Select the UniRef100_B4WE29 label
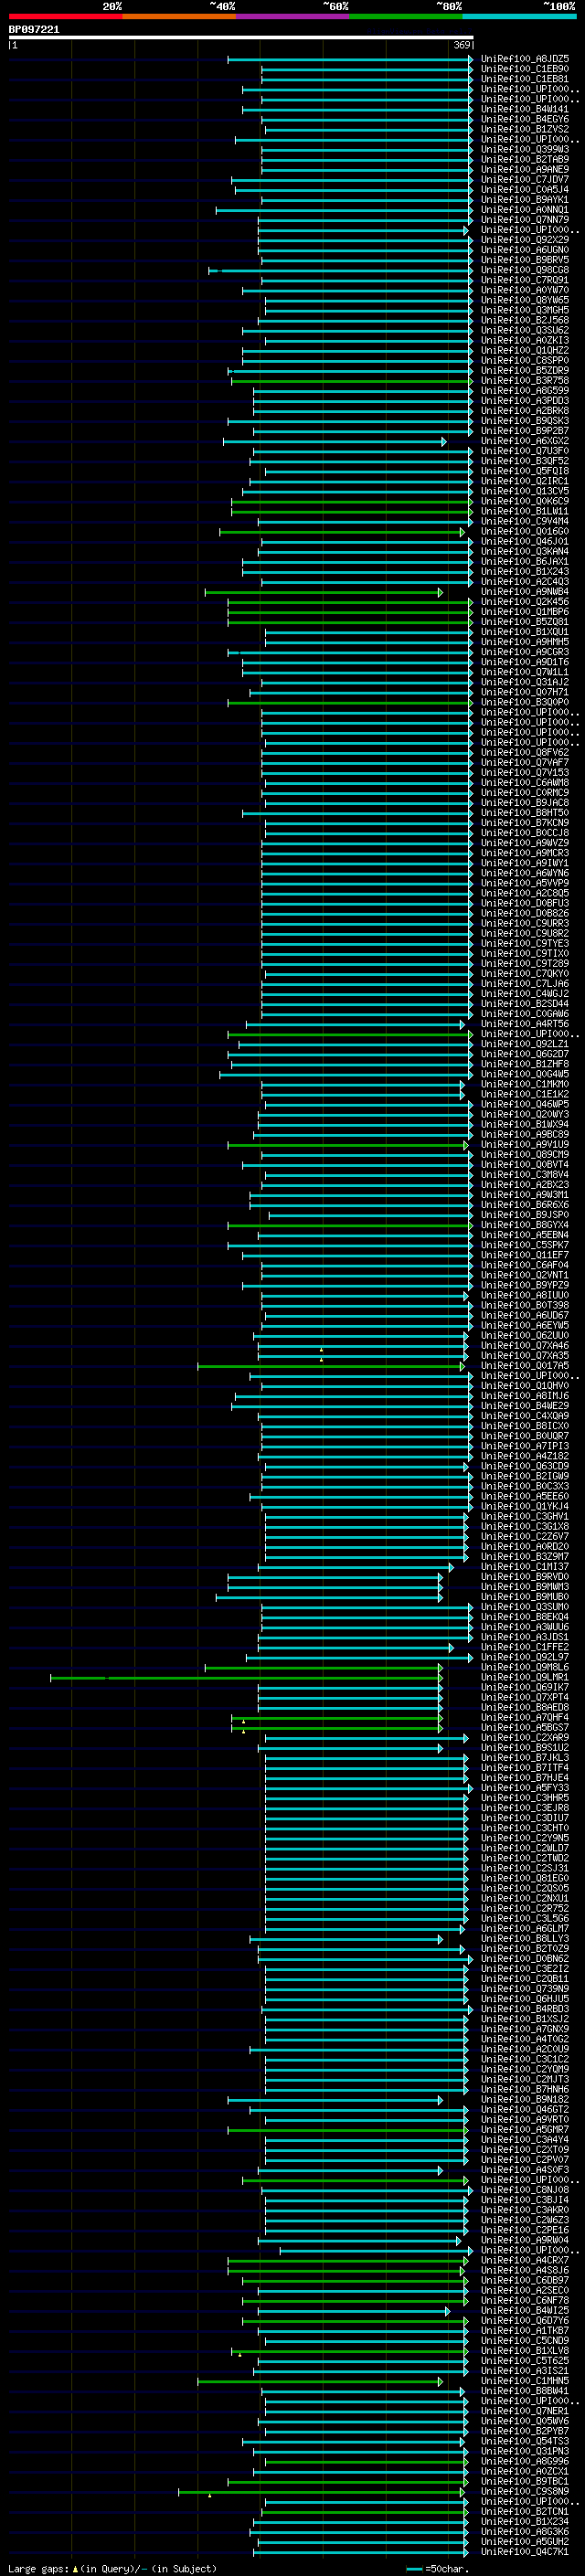The width and height of the screenshot is (585, 2576). tap(525, 1406)
